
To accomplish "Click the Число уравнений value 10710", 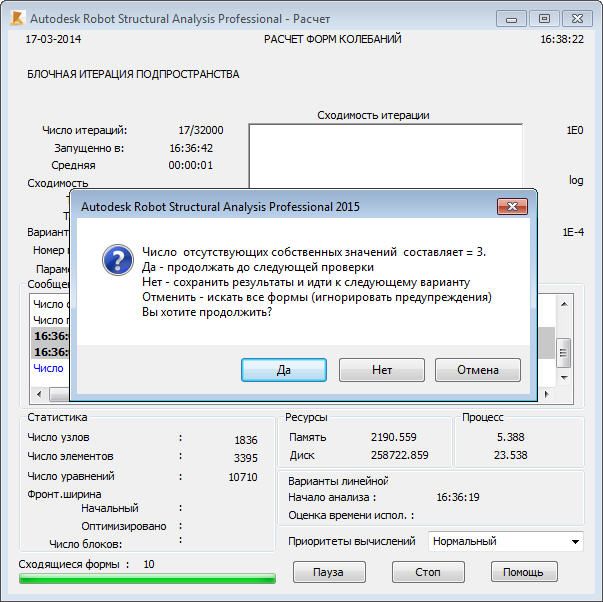I will click(243, 477).
